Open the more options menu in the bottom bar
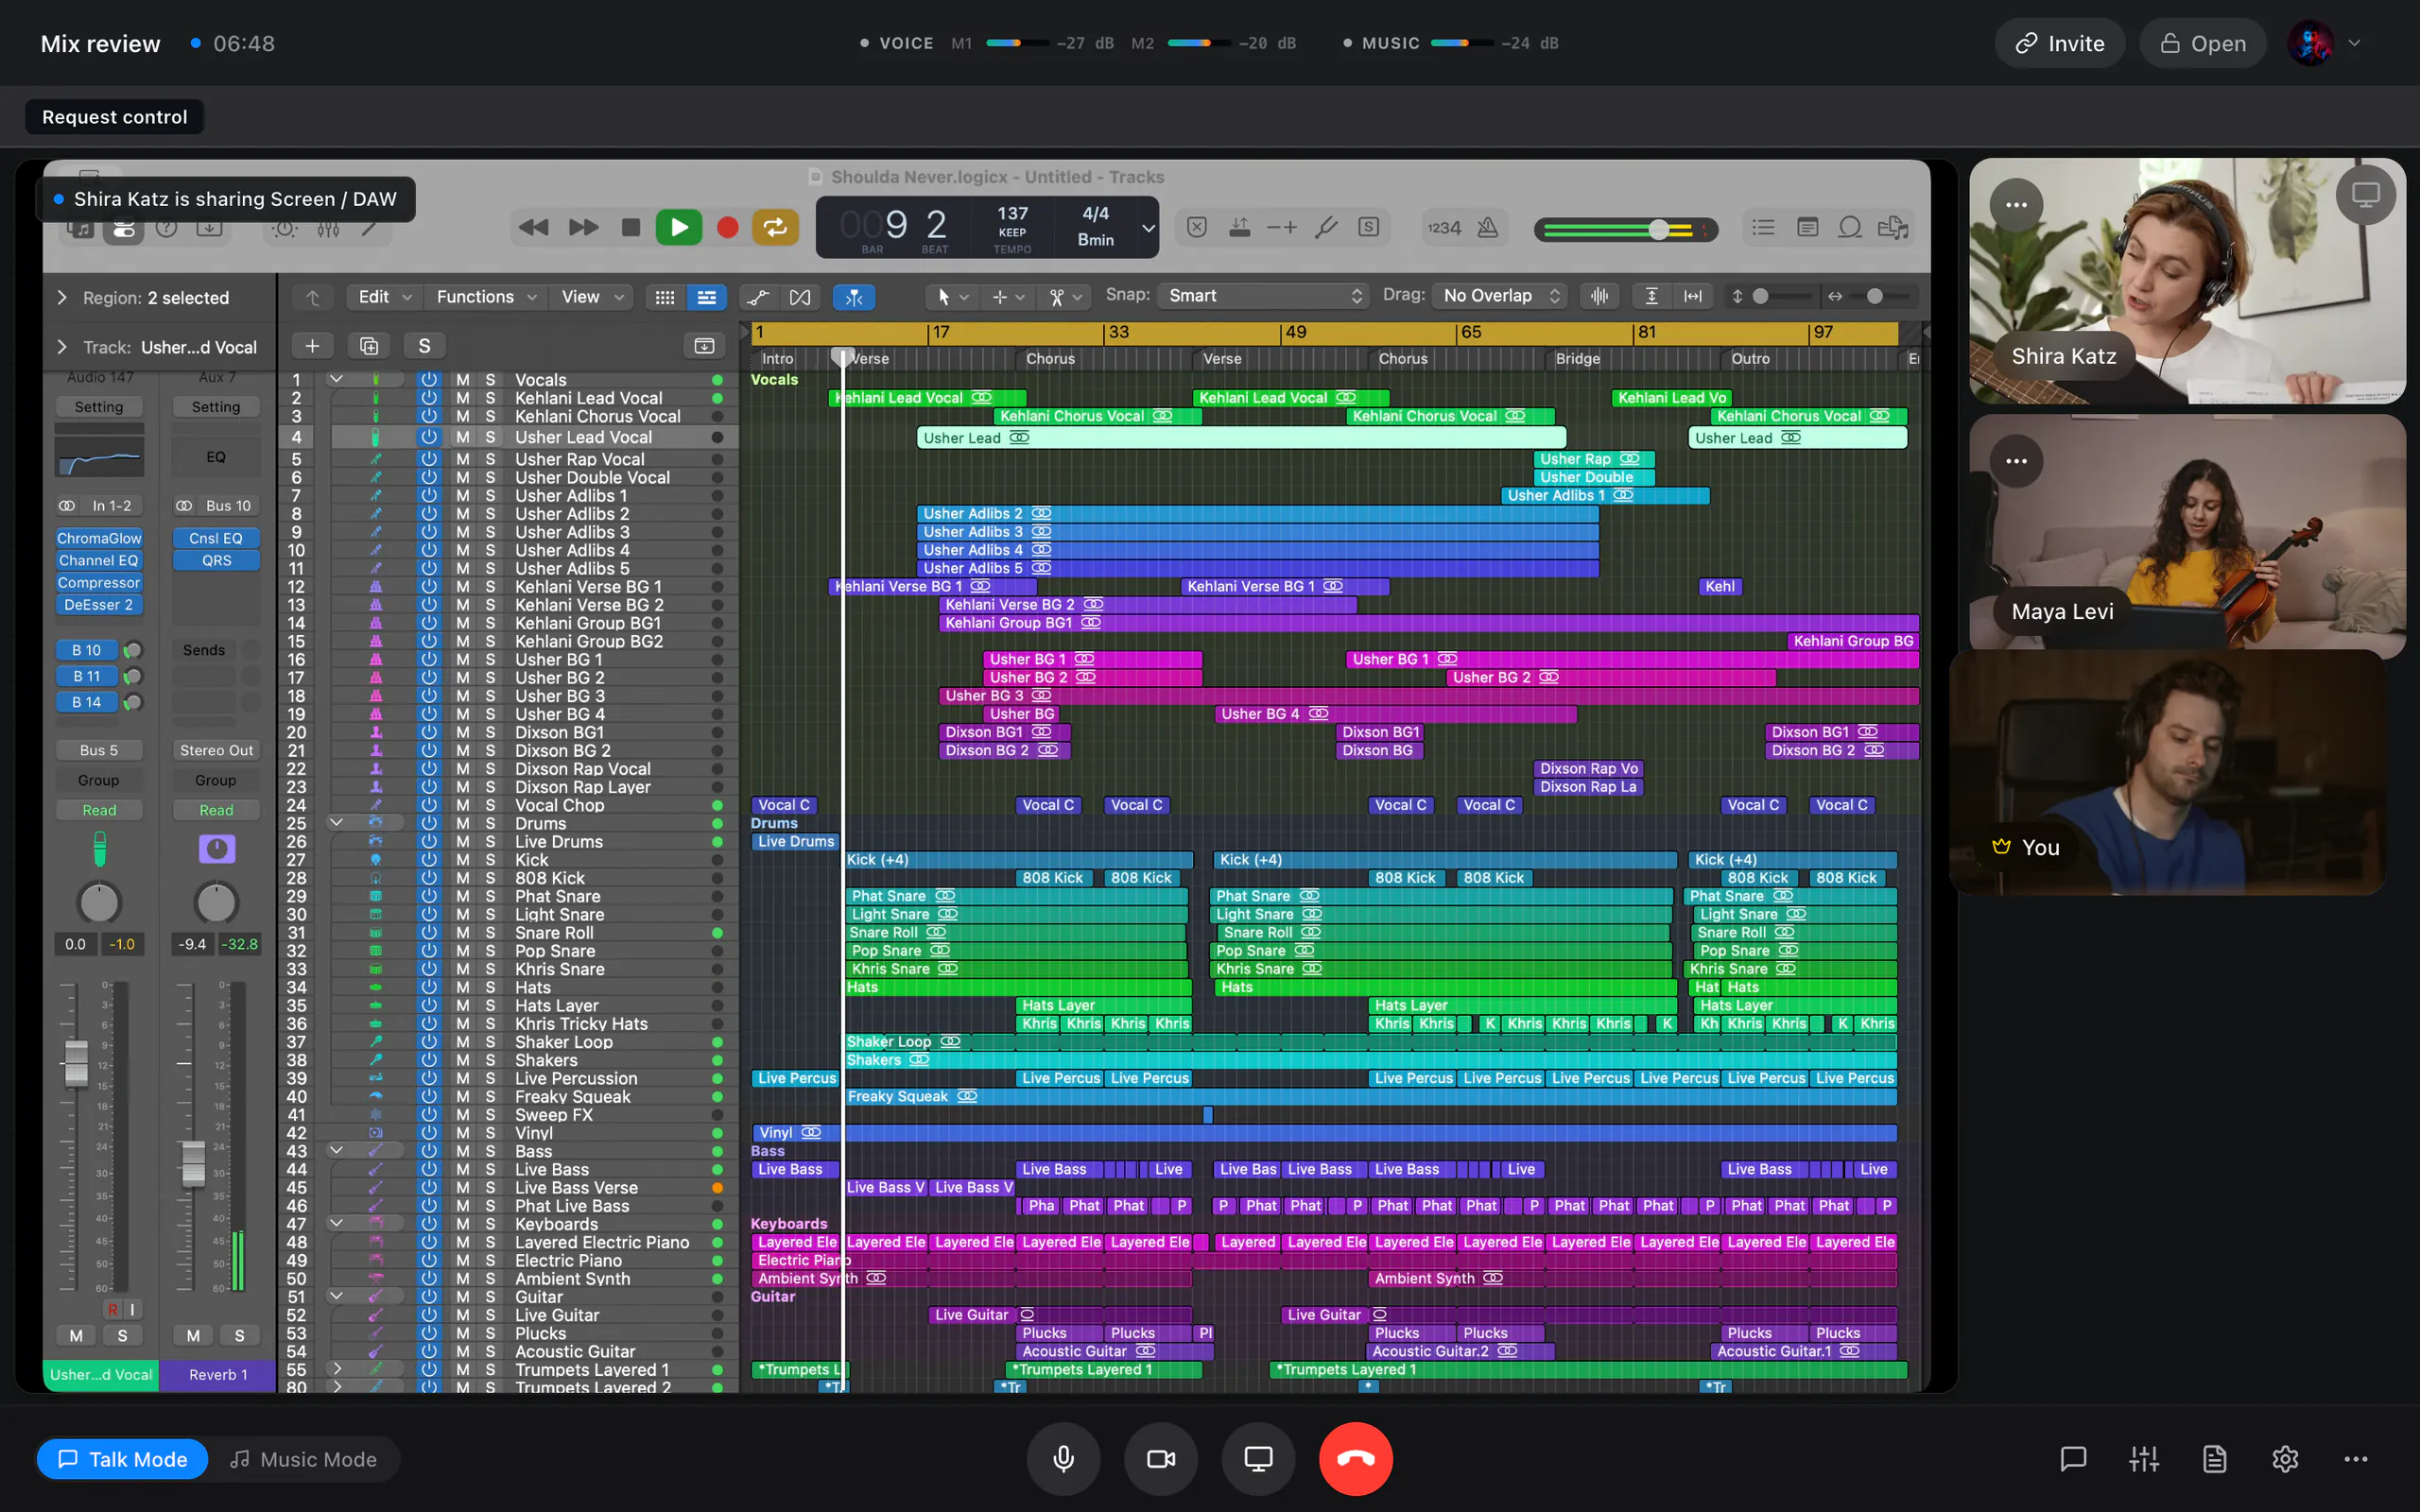 pos(2355,1459)
